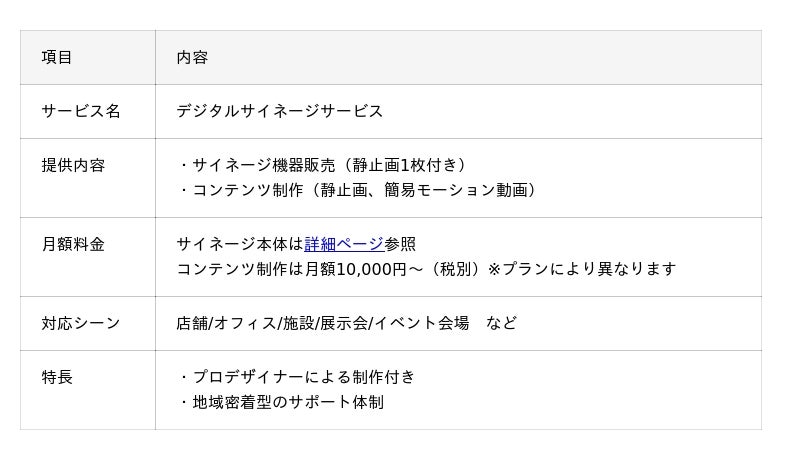Image resolution: width=800 pixels, height=460 pixels.
Task: Click the 参照 text after the link
Action: [x=400, y=244]
